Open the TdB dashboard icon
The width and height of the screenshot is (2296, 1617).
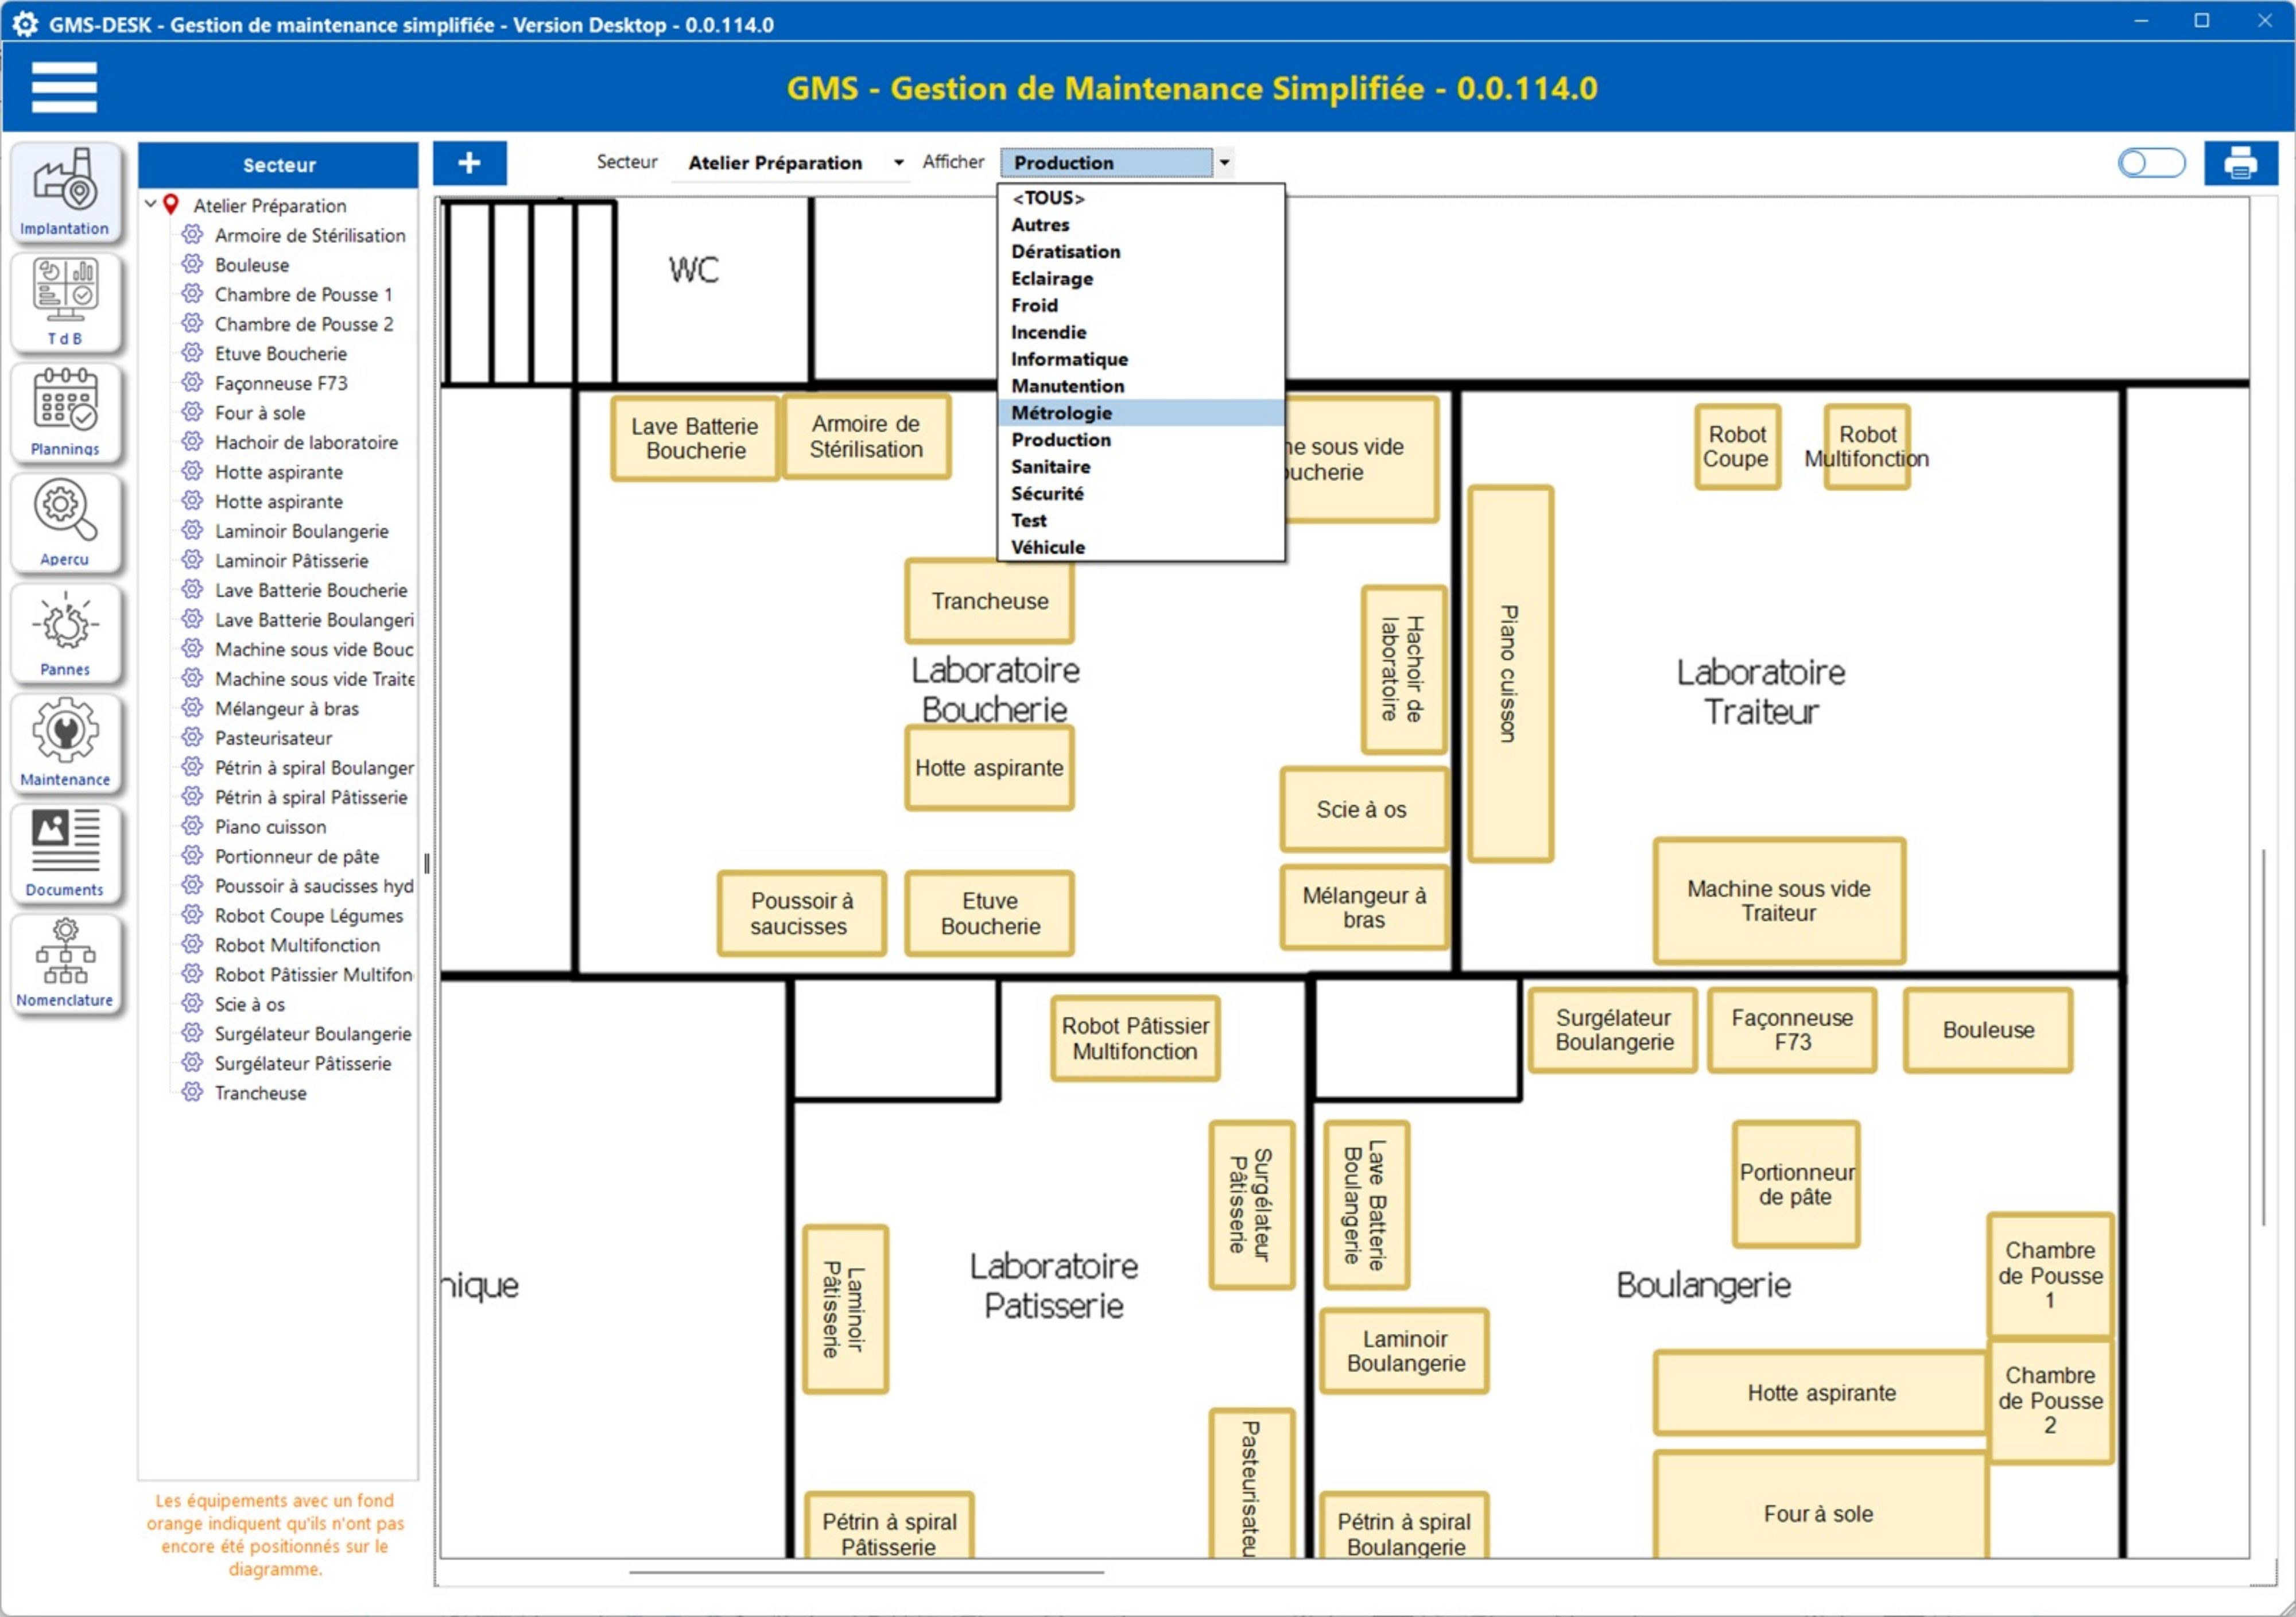point(65,301)
